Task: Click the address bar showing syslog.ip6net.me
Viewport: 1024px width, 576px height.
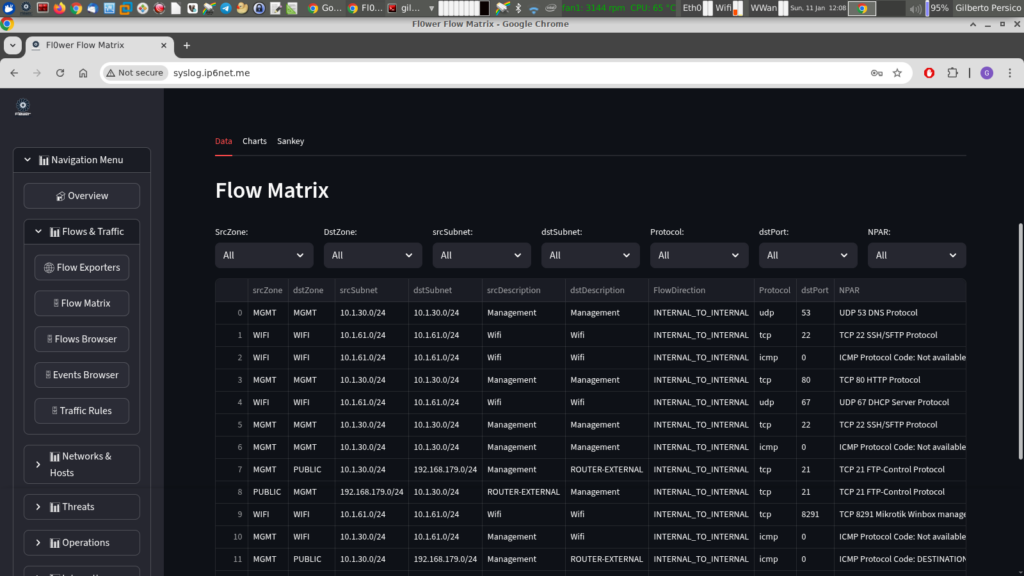Action: click(x=500, y=73)
